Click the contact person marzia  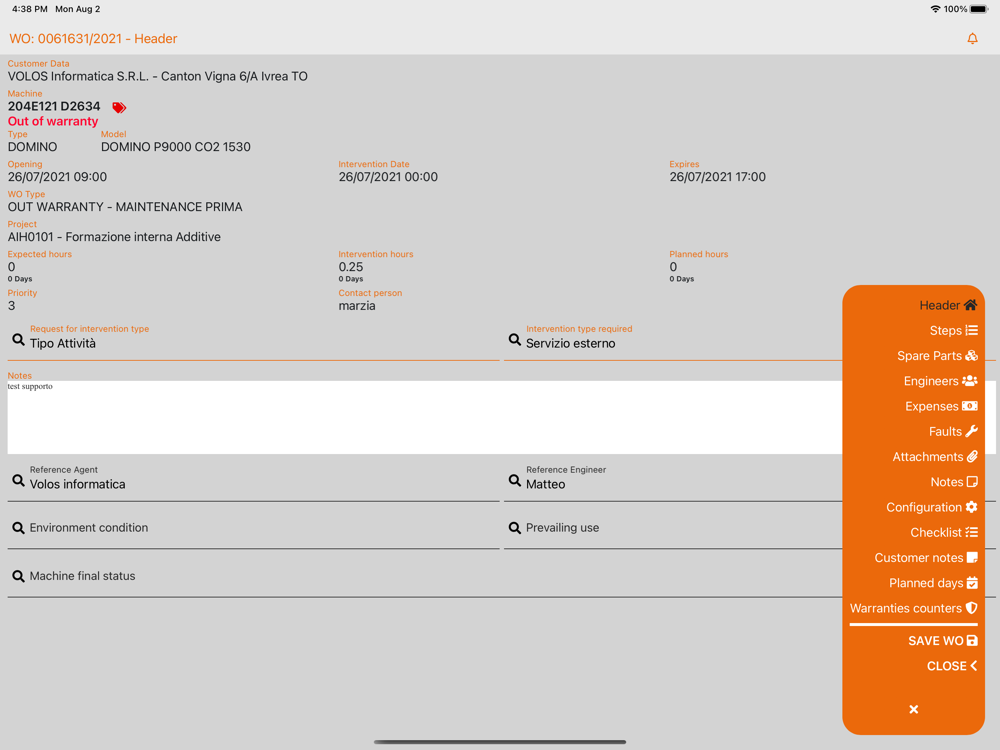tap(357, 306)
